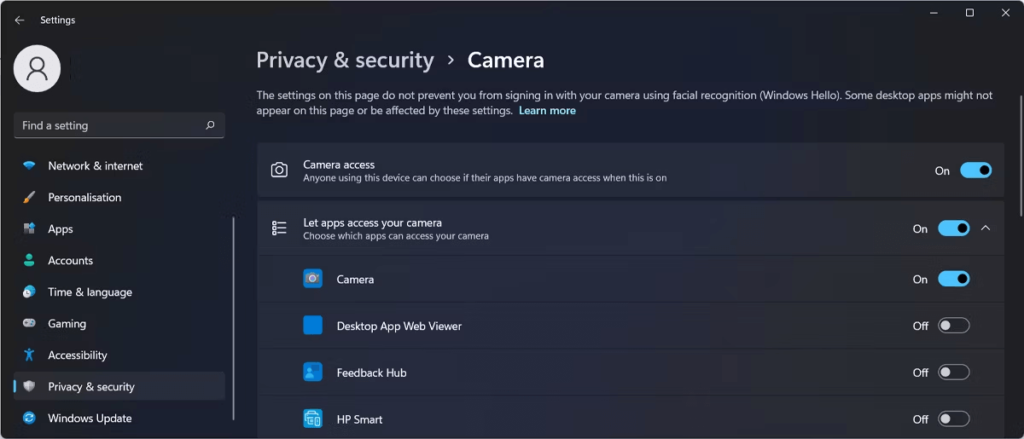Click the Time & language globe icon
This screenshot has width=1024, height=439.
(x=29, y=292)
